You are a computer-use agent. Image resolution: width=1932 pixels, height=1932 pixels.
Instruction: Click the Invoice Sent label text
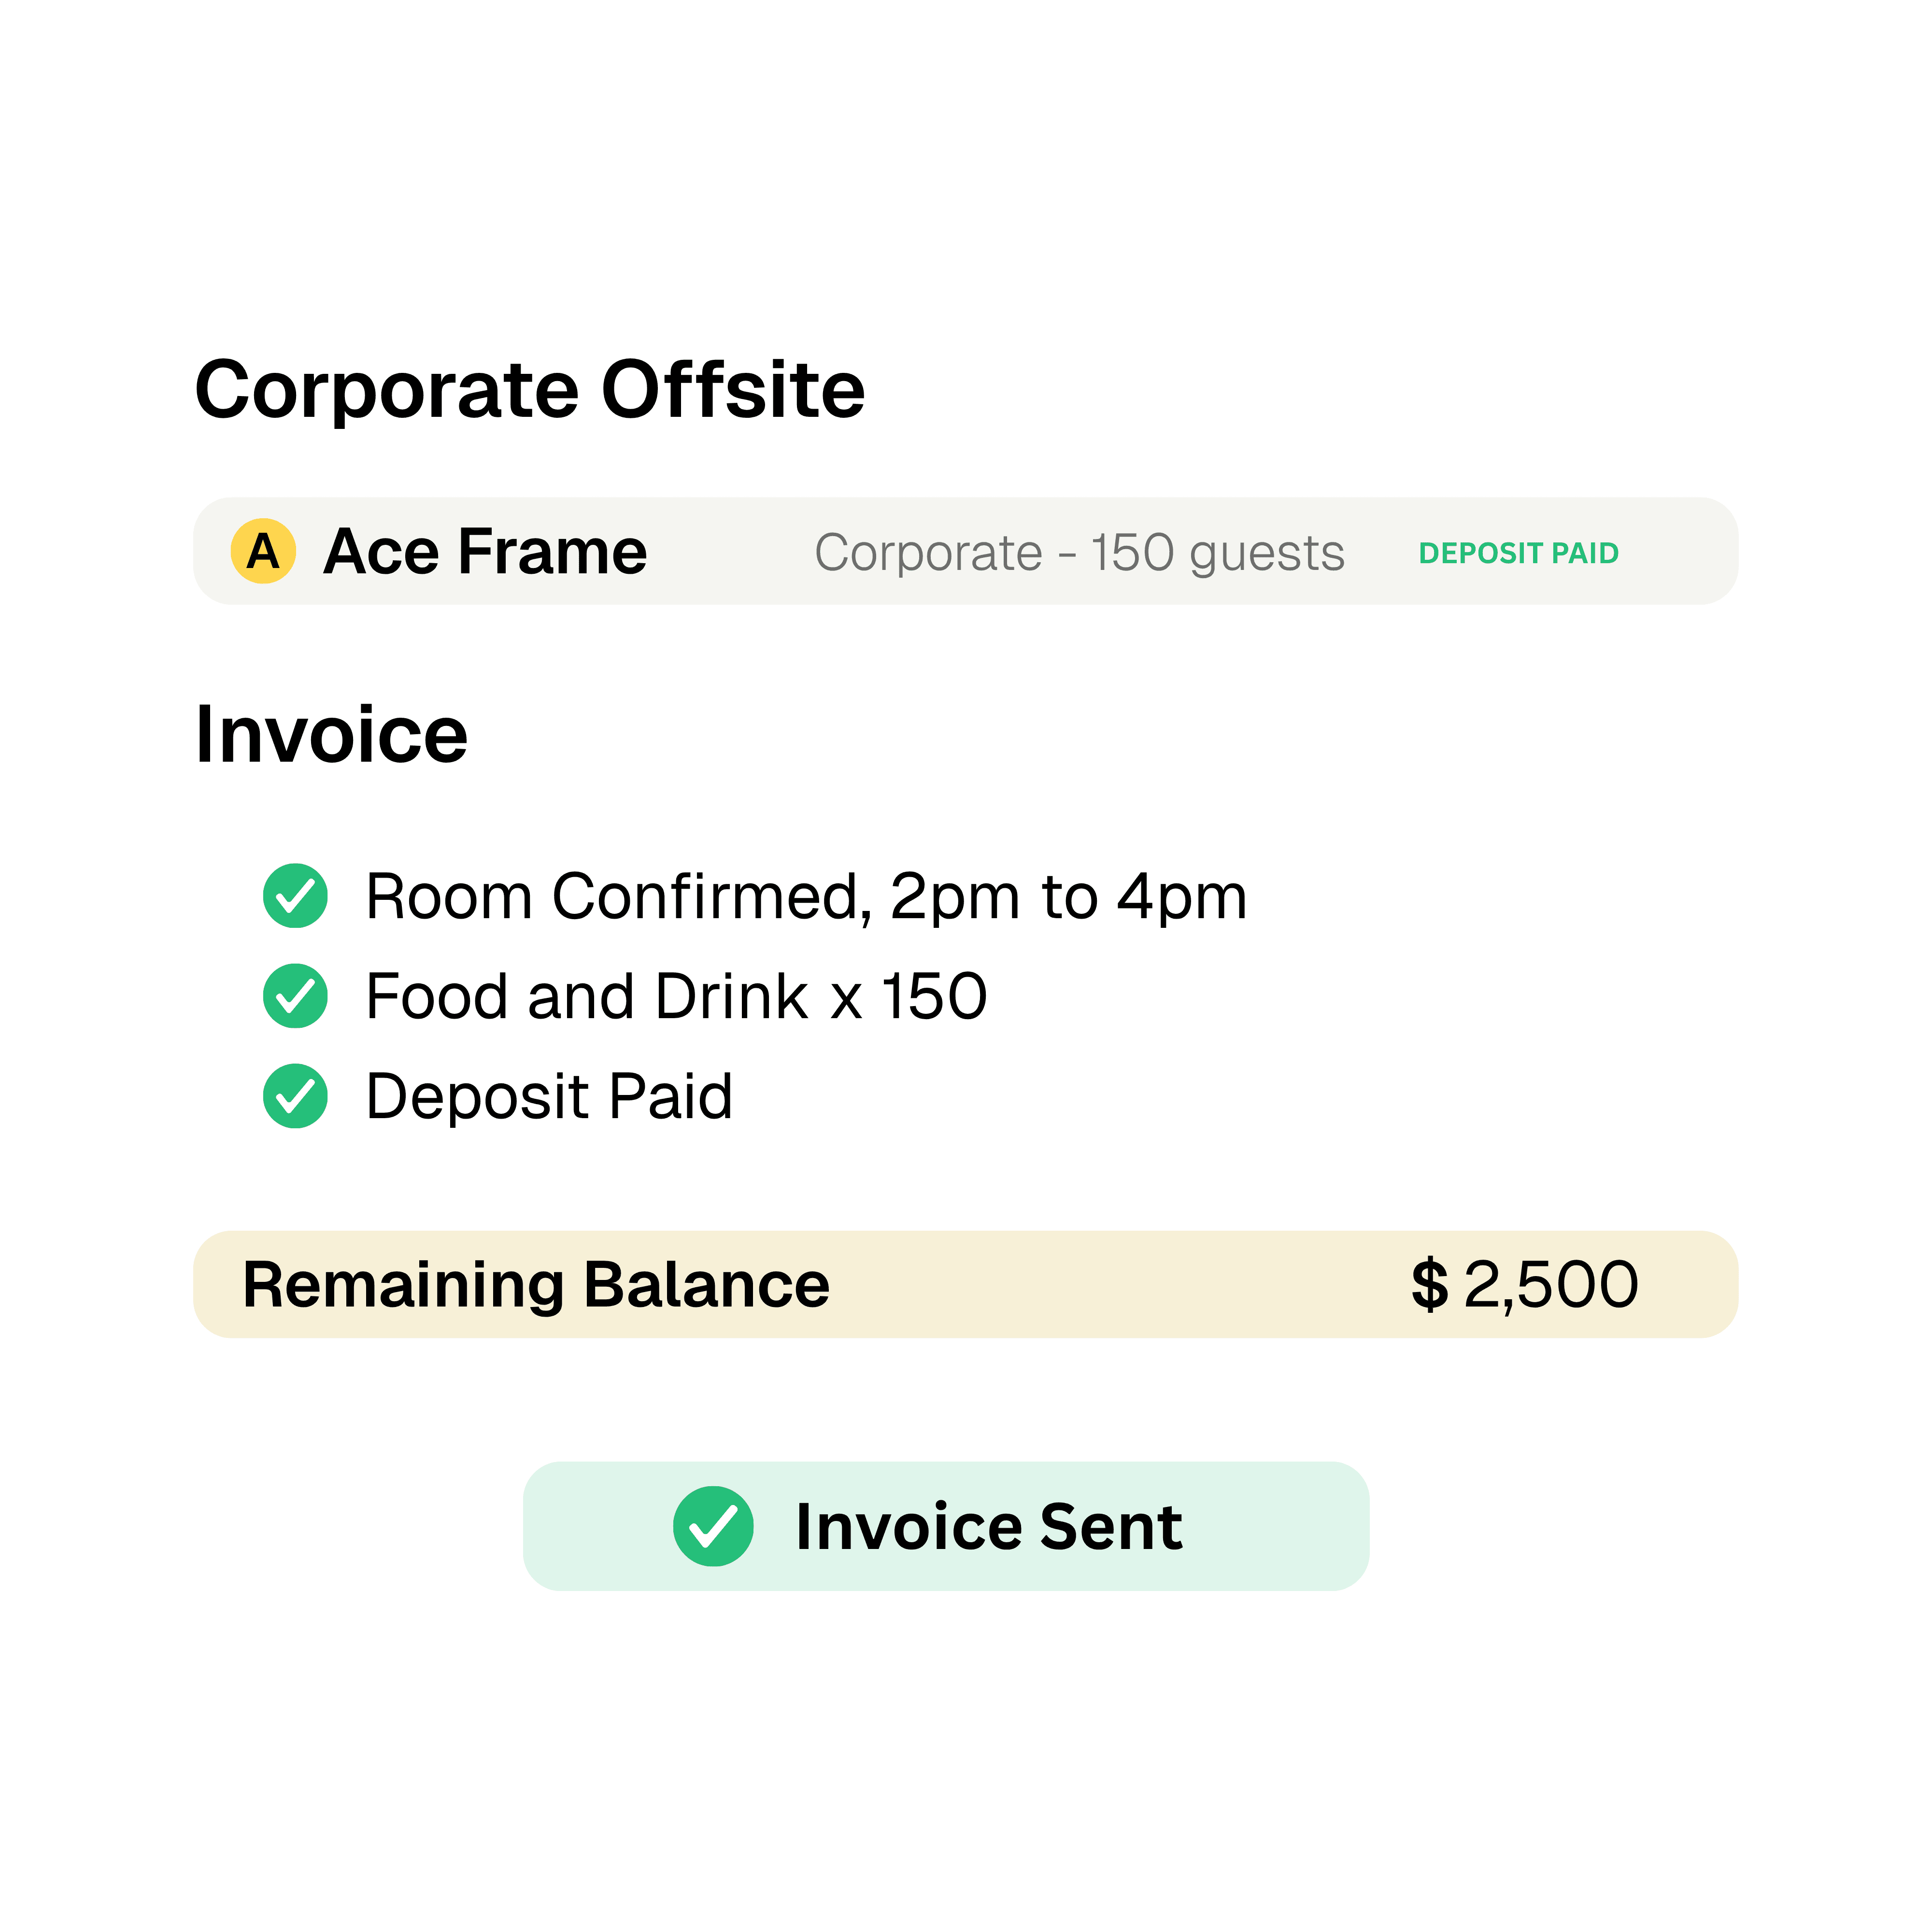pos(989,1527)
